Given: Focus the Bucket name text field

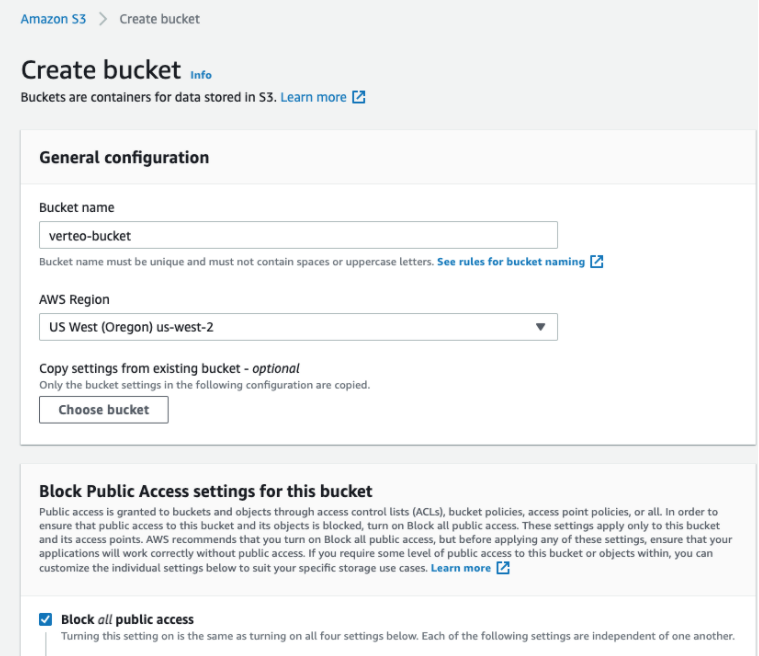Looking at the screenshot, I should coord(298,236).
